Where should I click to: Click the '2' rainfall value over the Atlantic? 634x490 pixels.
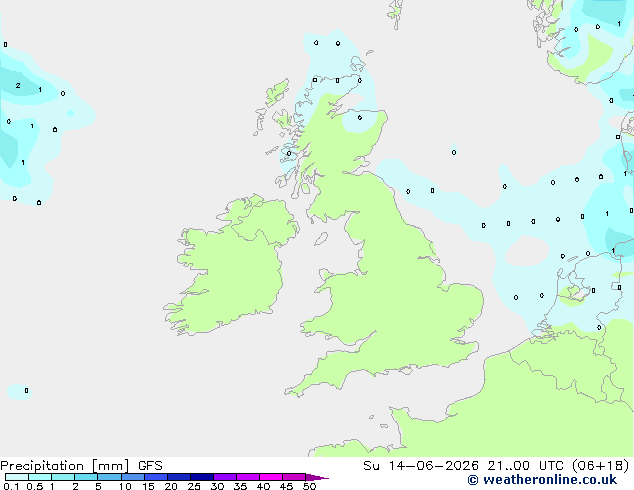point(18,85)
